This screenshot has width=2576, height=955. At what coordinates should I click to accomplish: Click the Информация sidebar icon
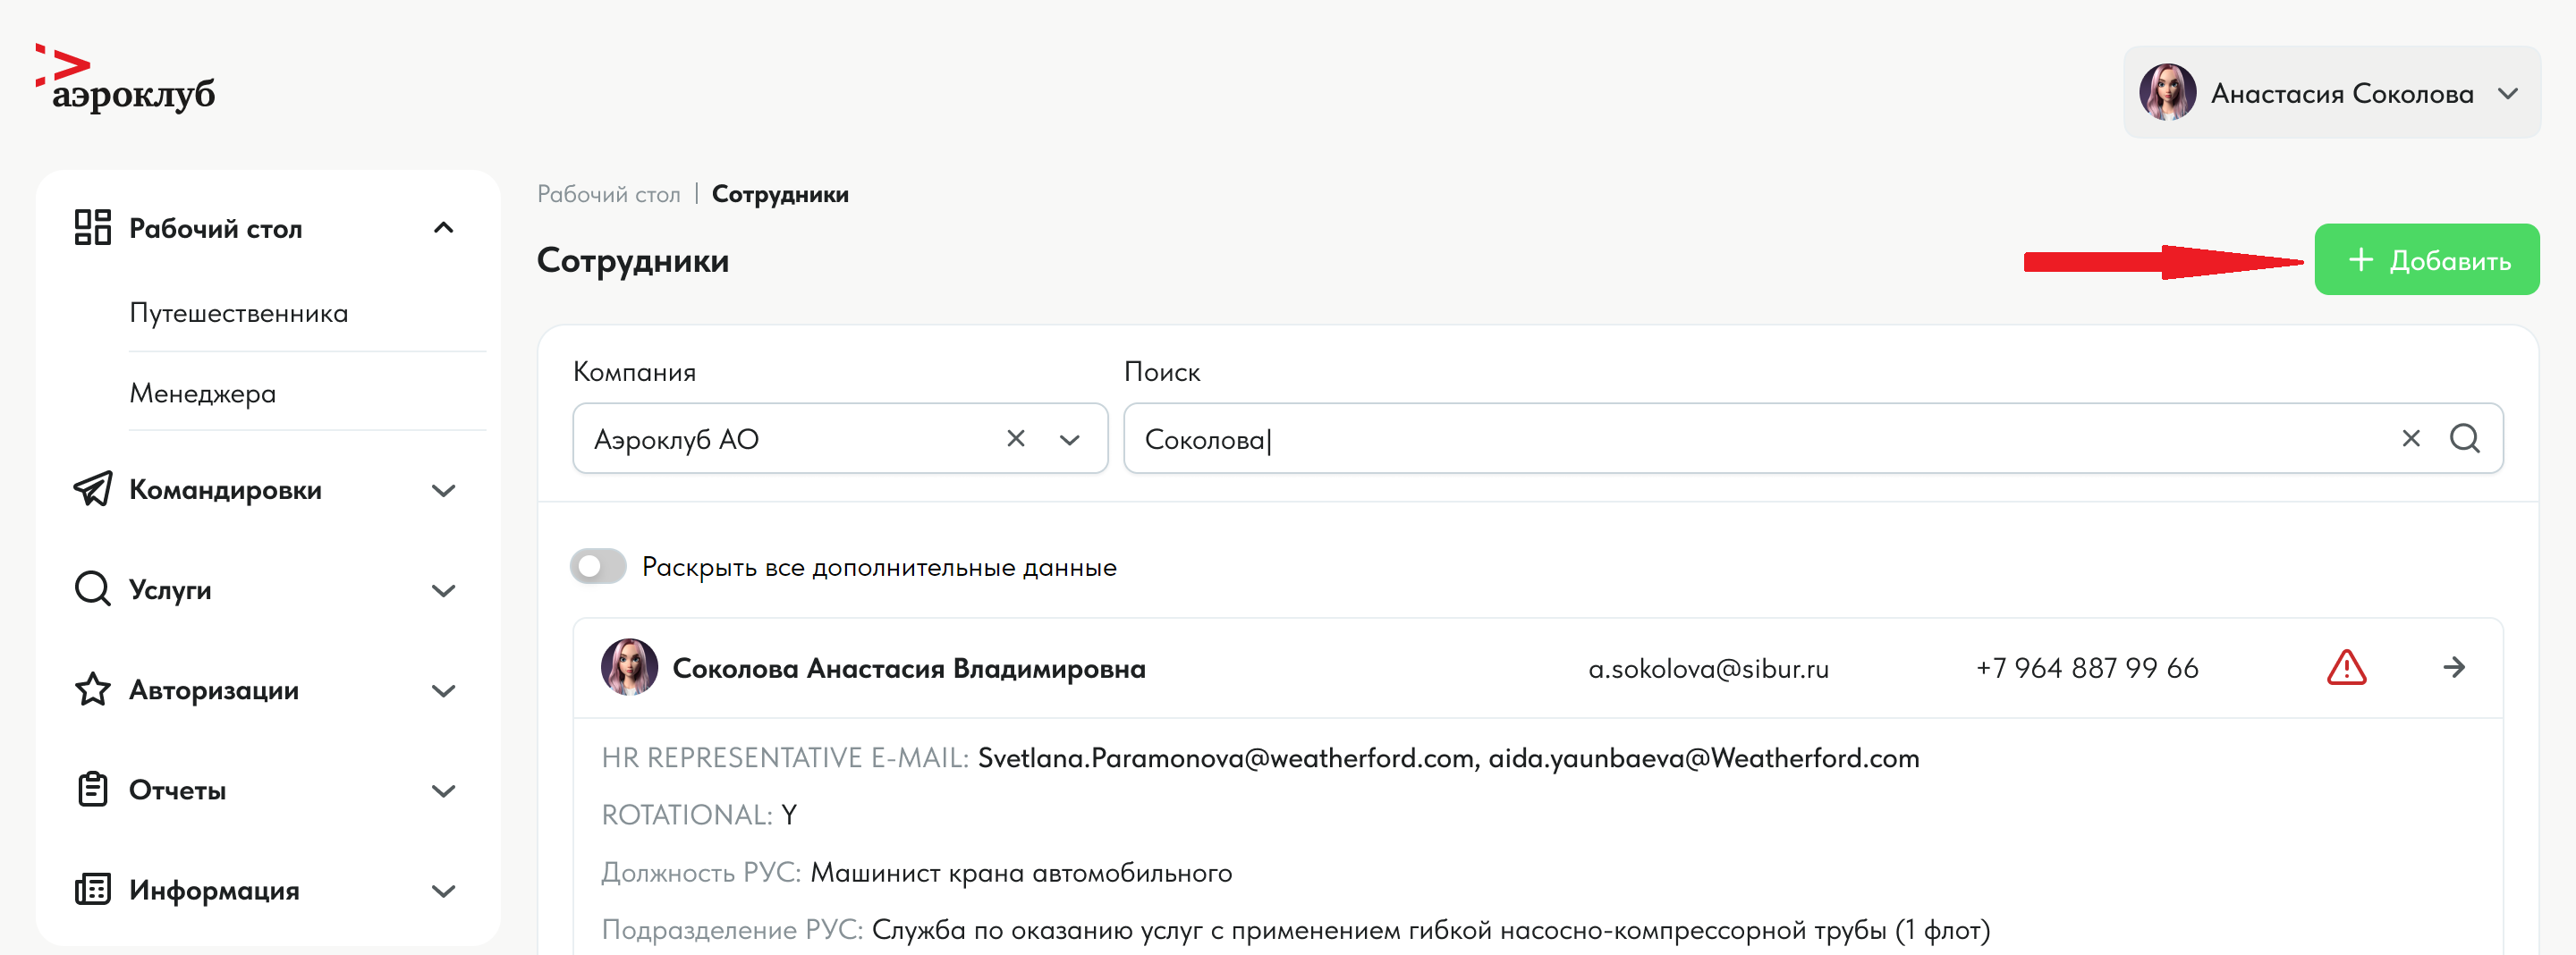93,890
